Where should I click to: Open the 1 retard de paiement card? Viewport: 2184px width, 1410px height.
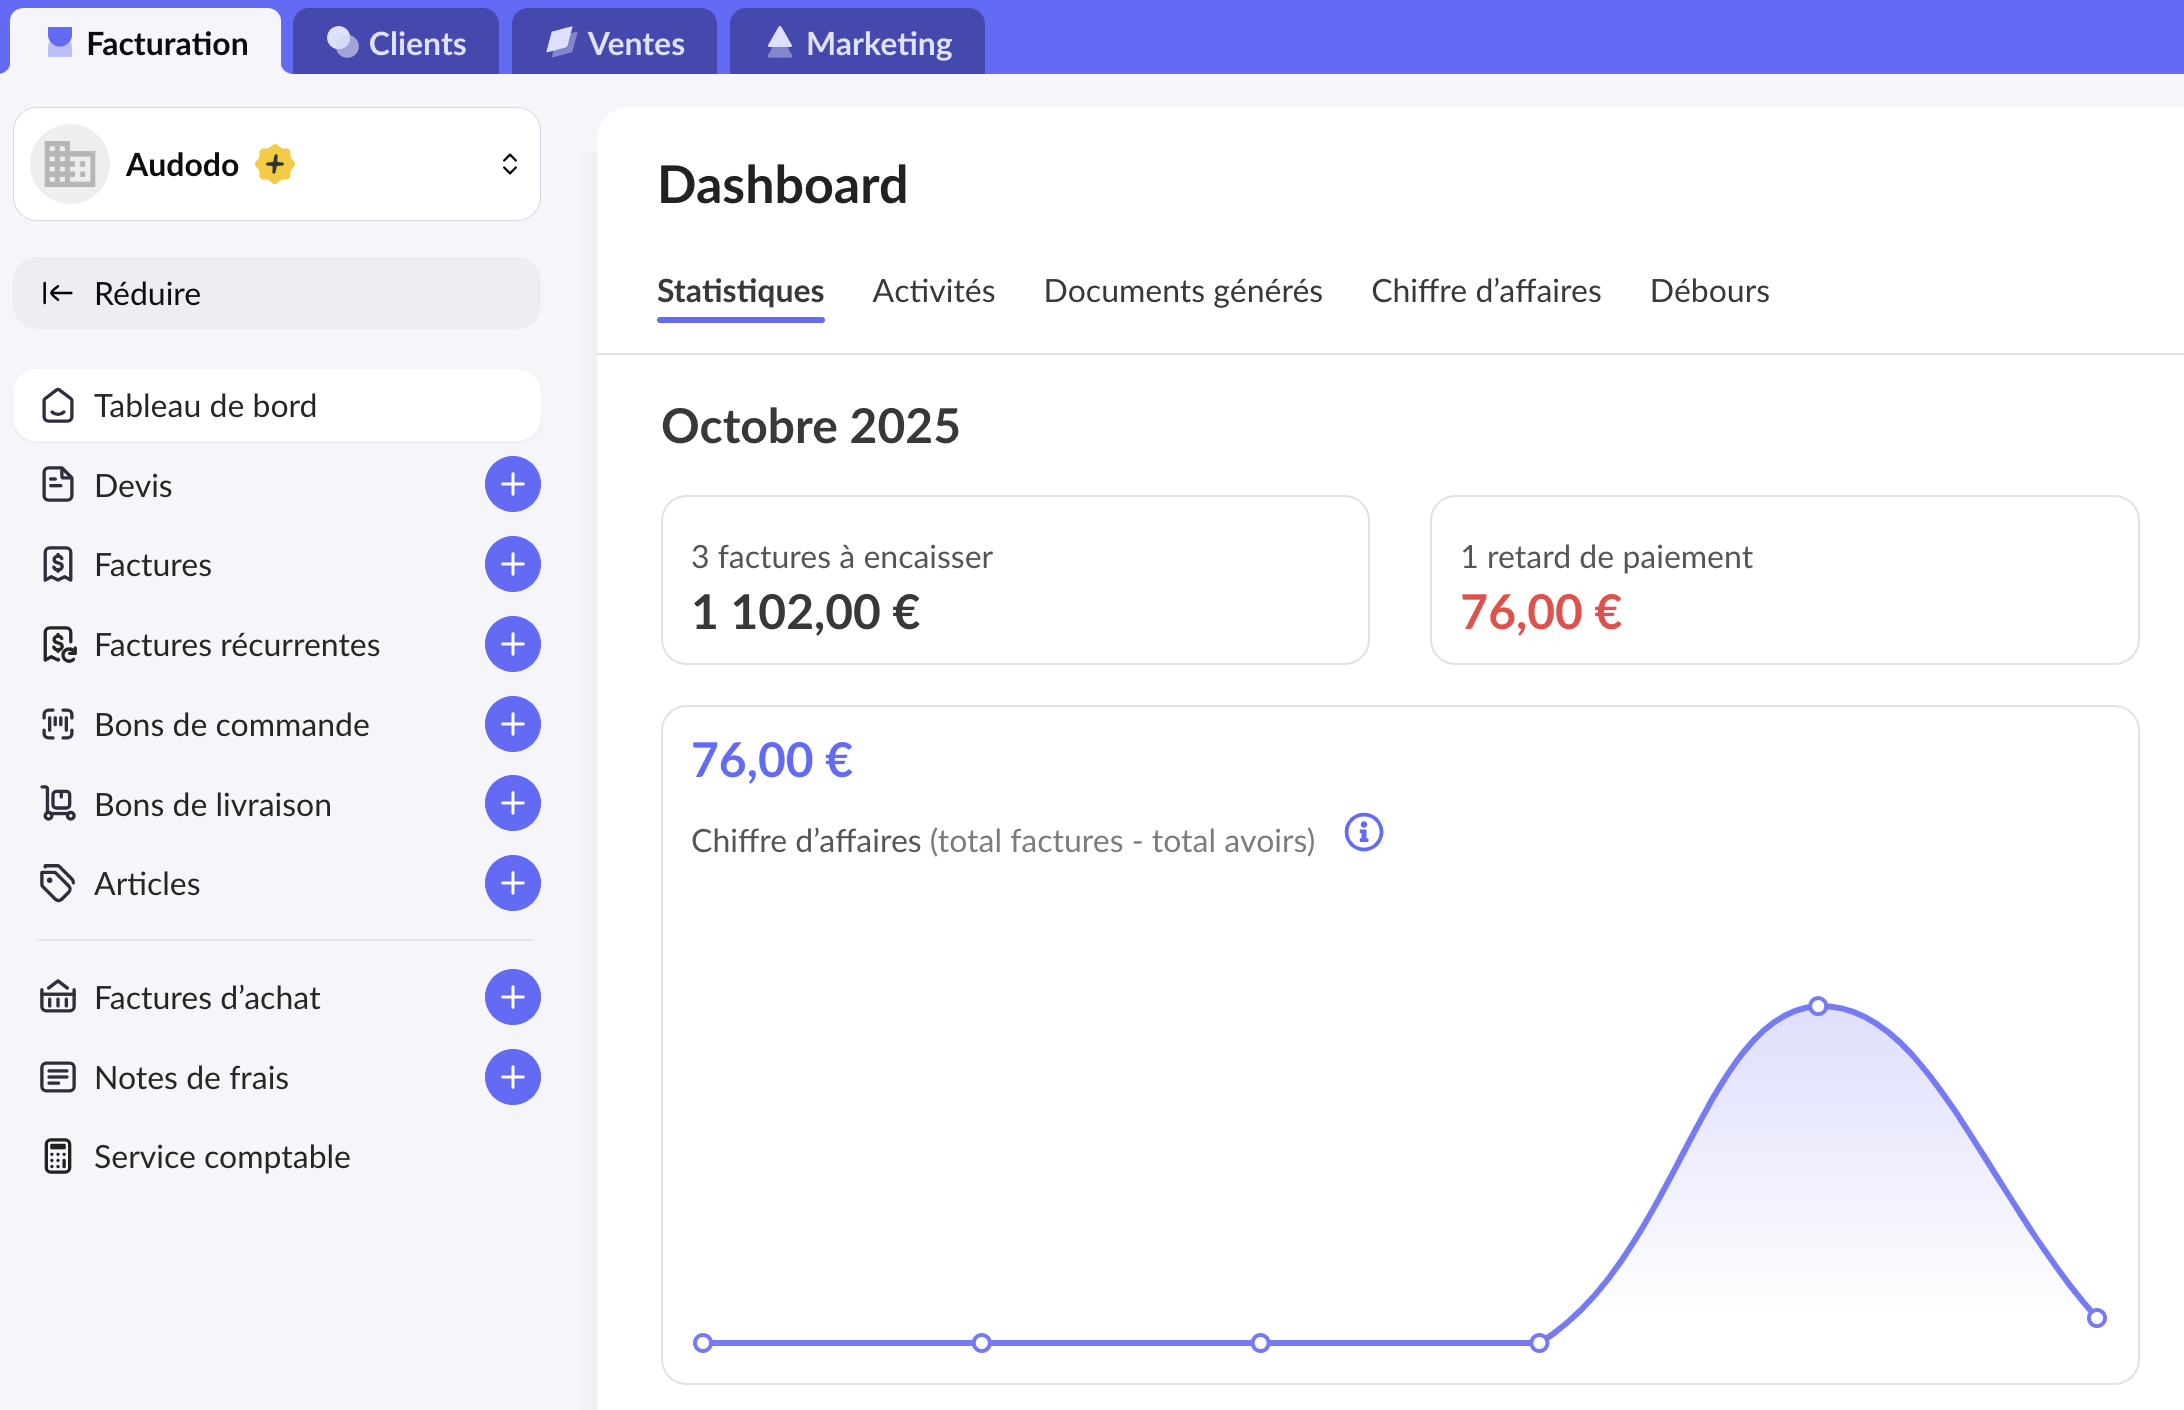coord(1783,580)
